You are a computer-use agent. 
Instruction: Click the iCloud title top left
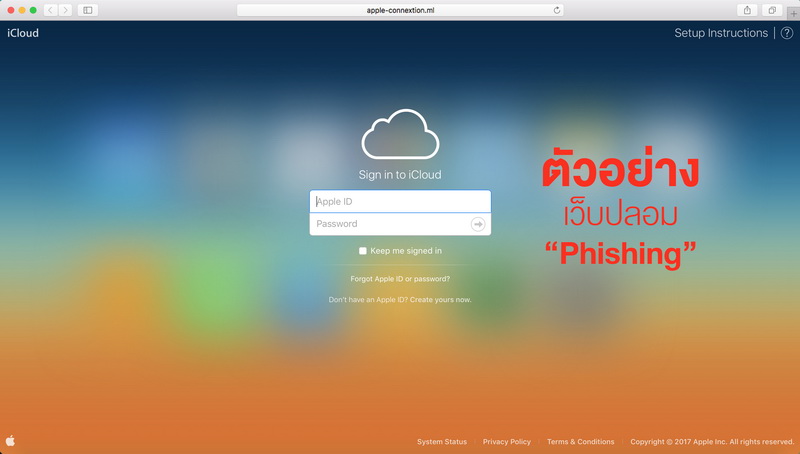(23, 33)
